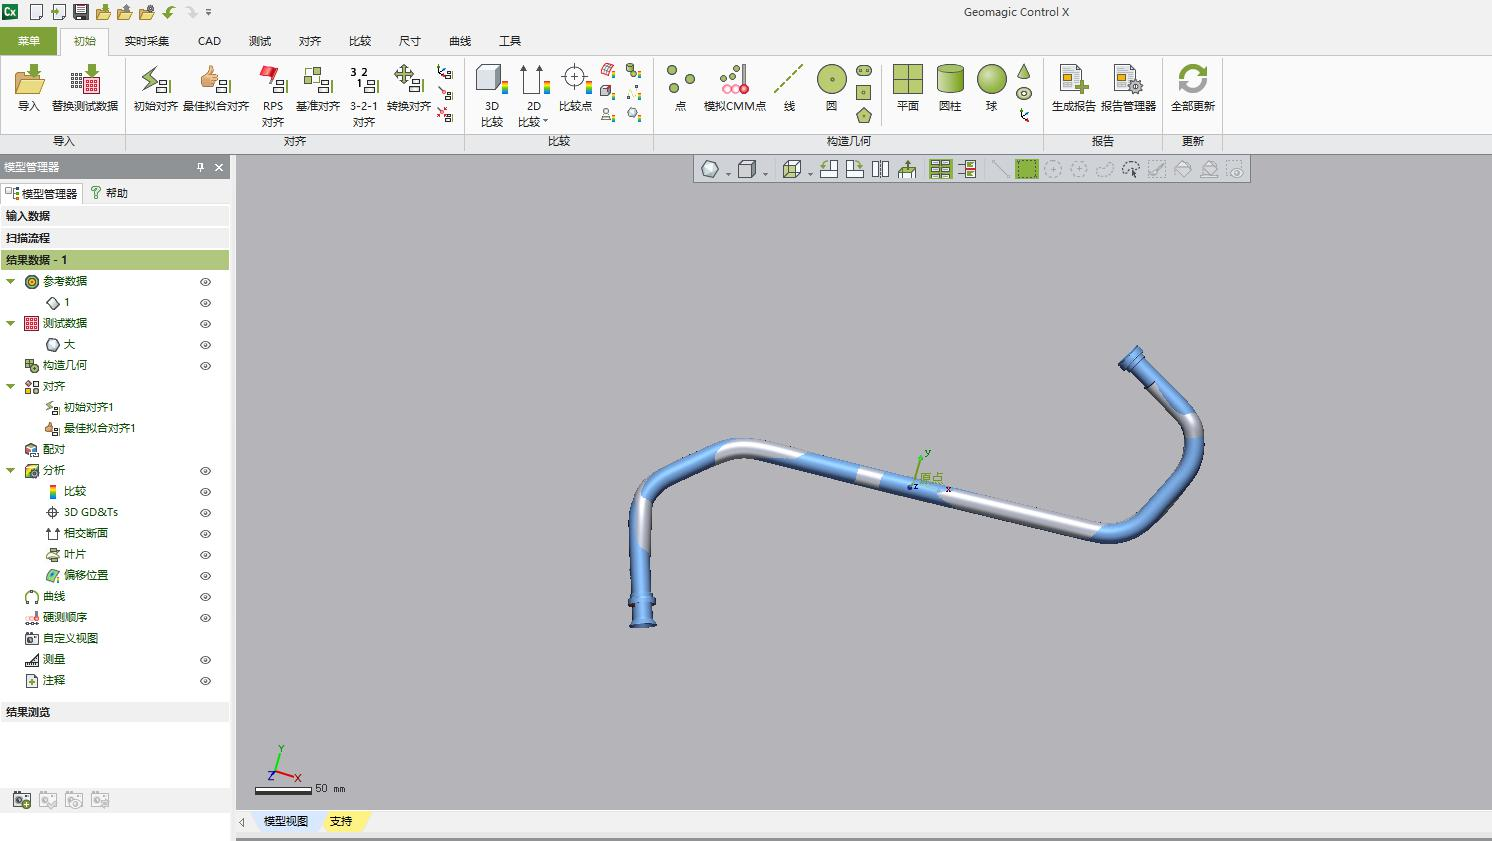The width and height of the screenshot is (1492, 841).
Task: Create a 圆柱 (cylinder) geometry
Action: [x=950, y=88]
